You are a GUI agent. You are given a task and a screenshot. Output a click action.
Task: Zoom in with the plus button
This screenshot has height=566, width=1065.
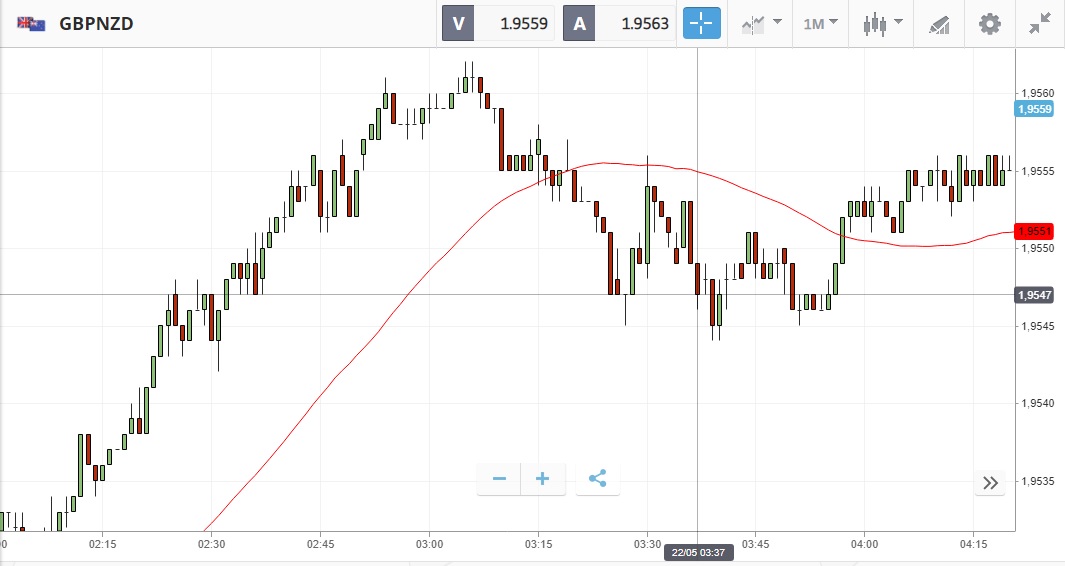543,479
